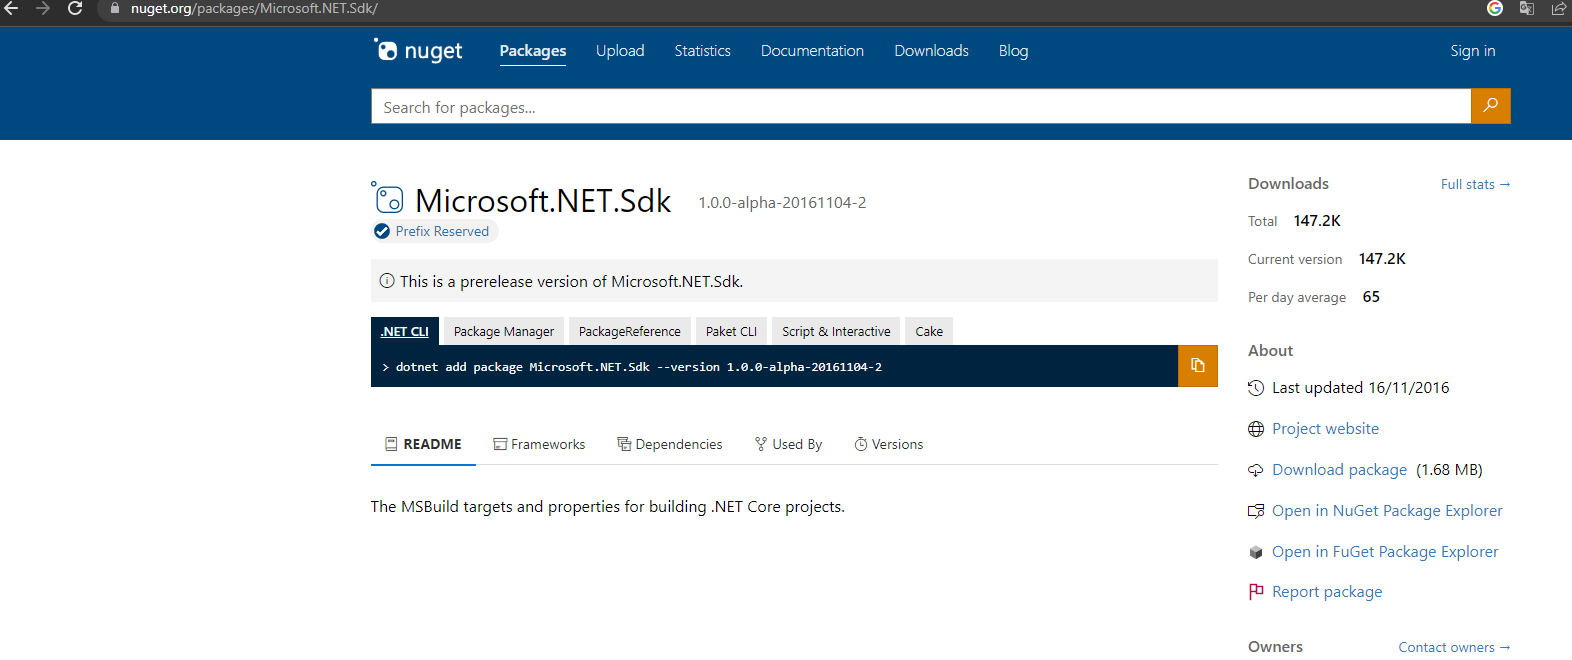This screenshot has height=660, width=1572.
Task: Open the Upload page
Action: (620, 51)
